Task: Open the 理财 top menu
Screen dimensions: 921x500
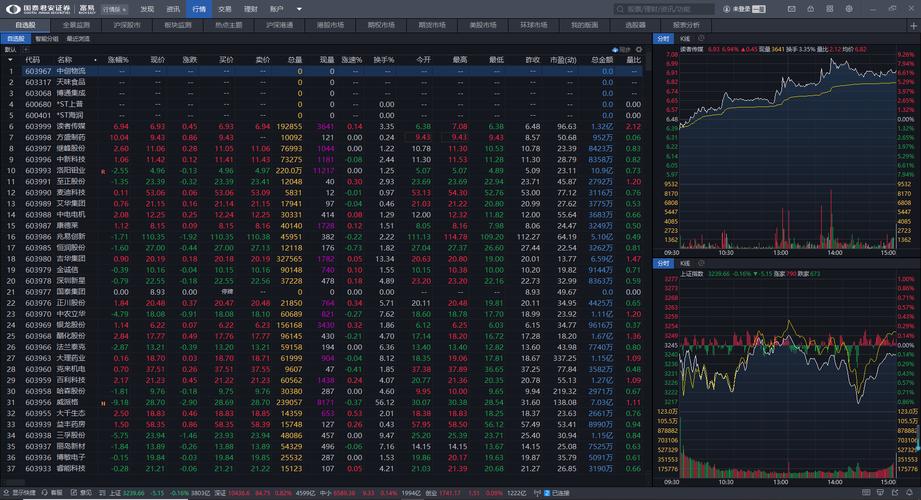Action: pyautogui.click(x=251, y=9)
